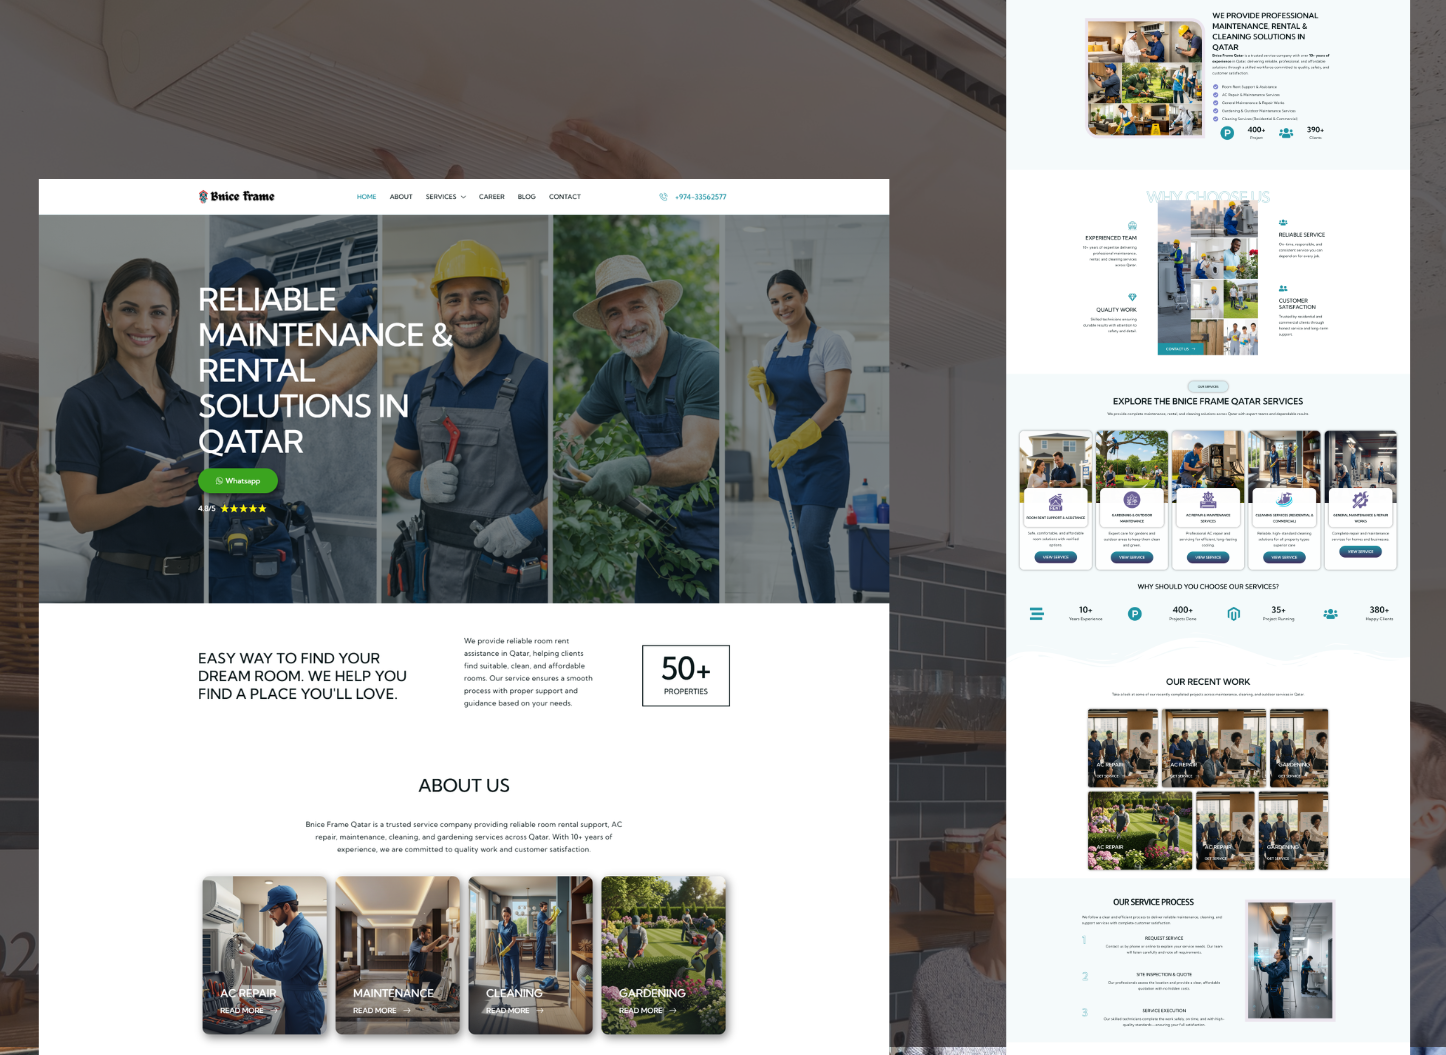Click the diamond icon above Quality Work

pos(1132,297)
